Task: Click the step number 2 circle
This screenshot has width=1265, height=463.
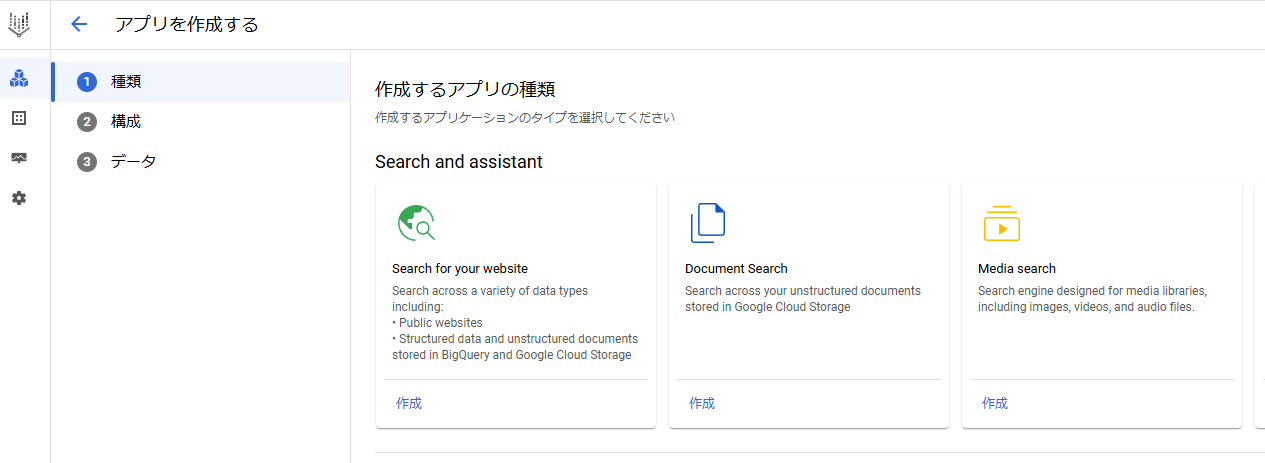Action: pyautogui.click(x=87, y=122)
